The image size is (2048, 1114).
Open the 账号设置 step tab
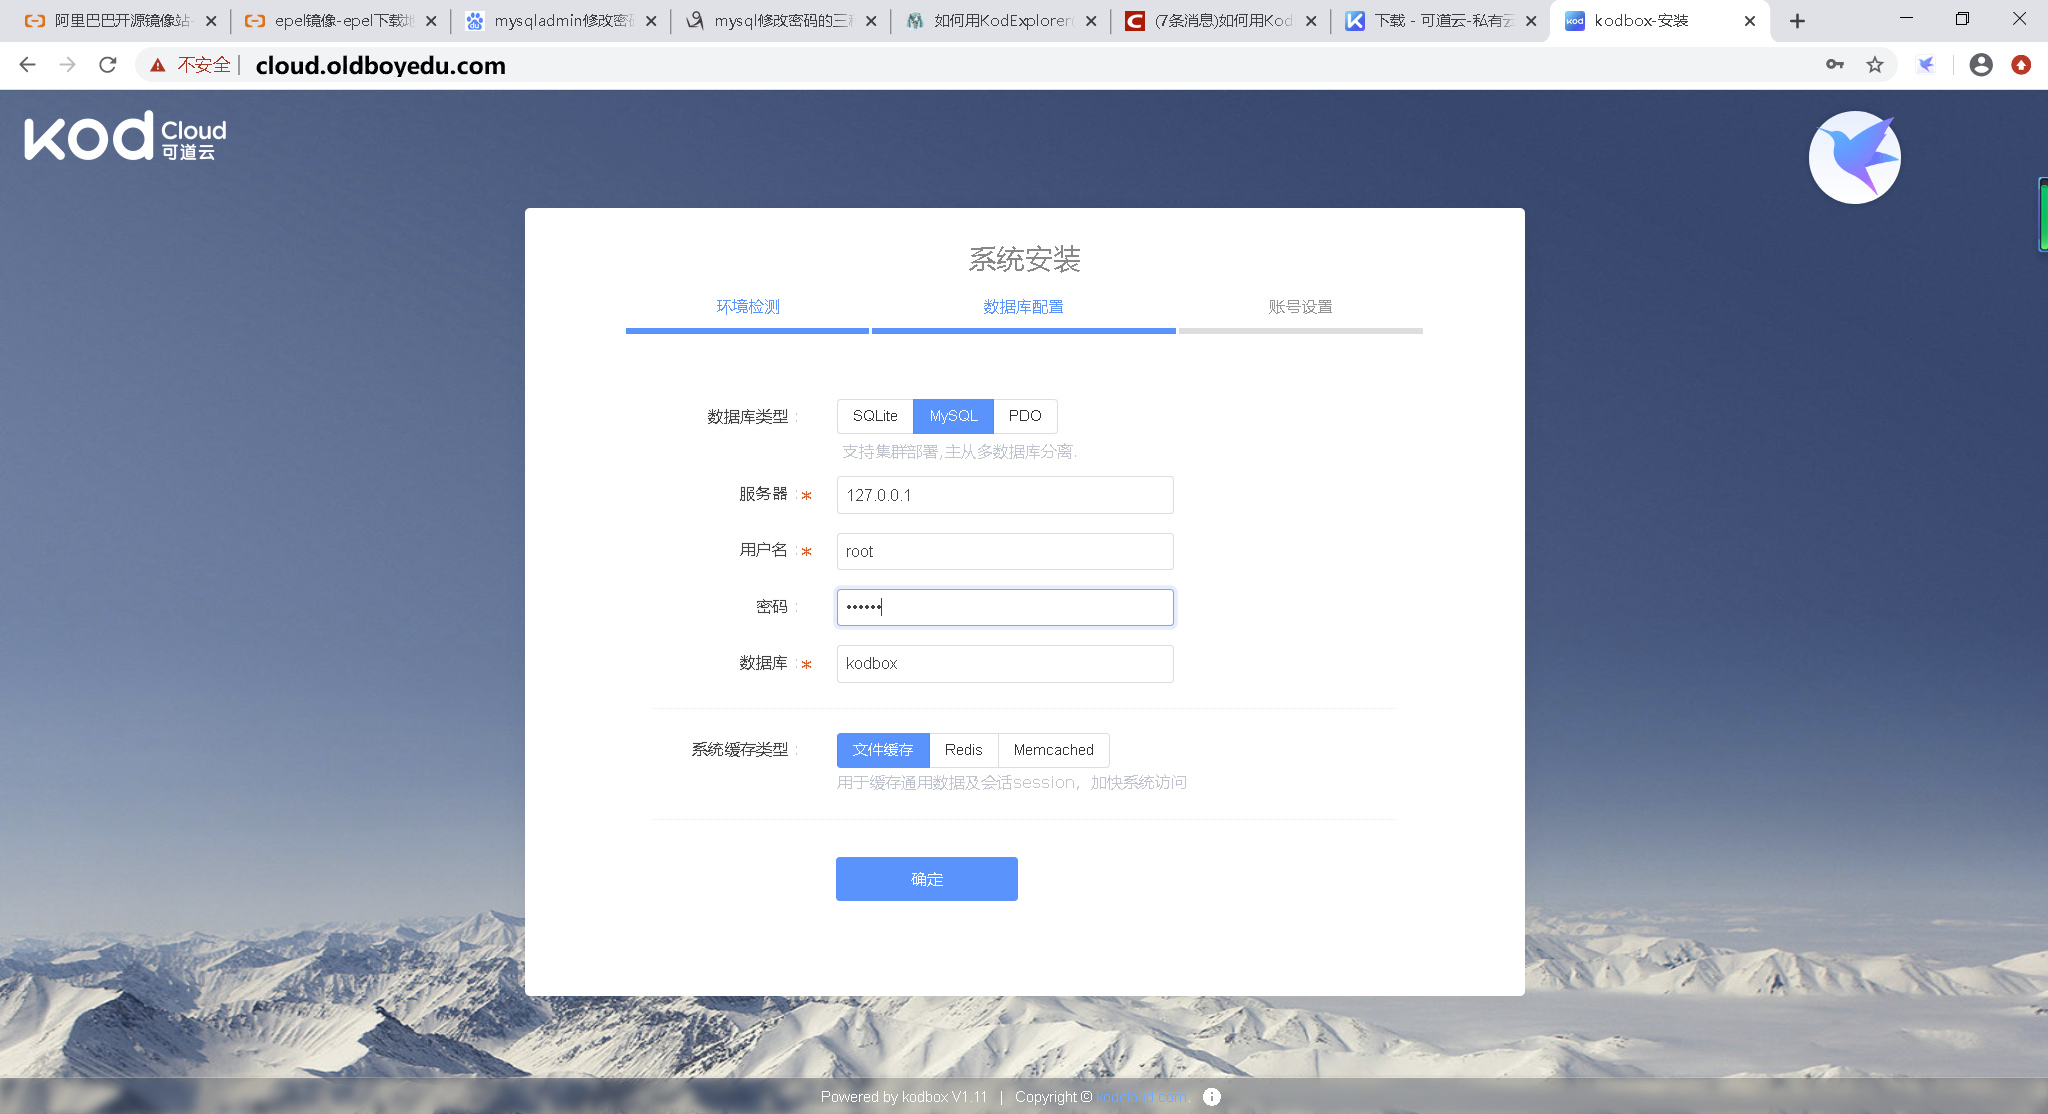pos(1300,307)
